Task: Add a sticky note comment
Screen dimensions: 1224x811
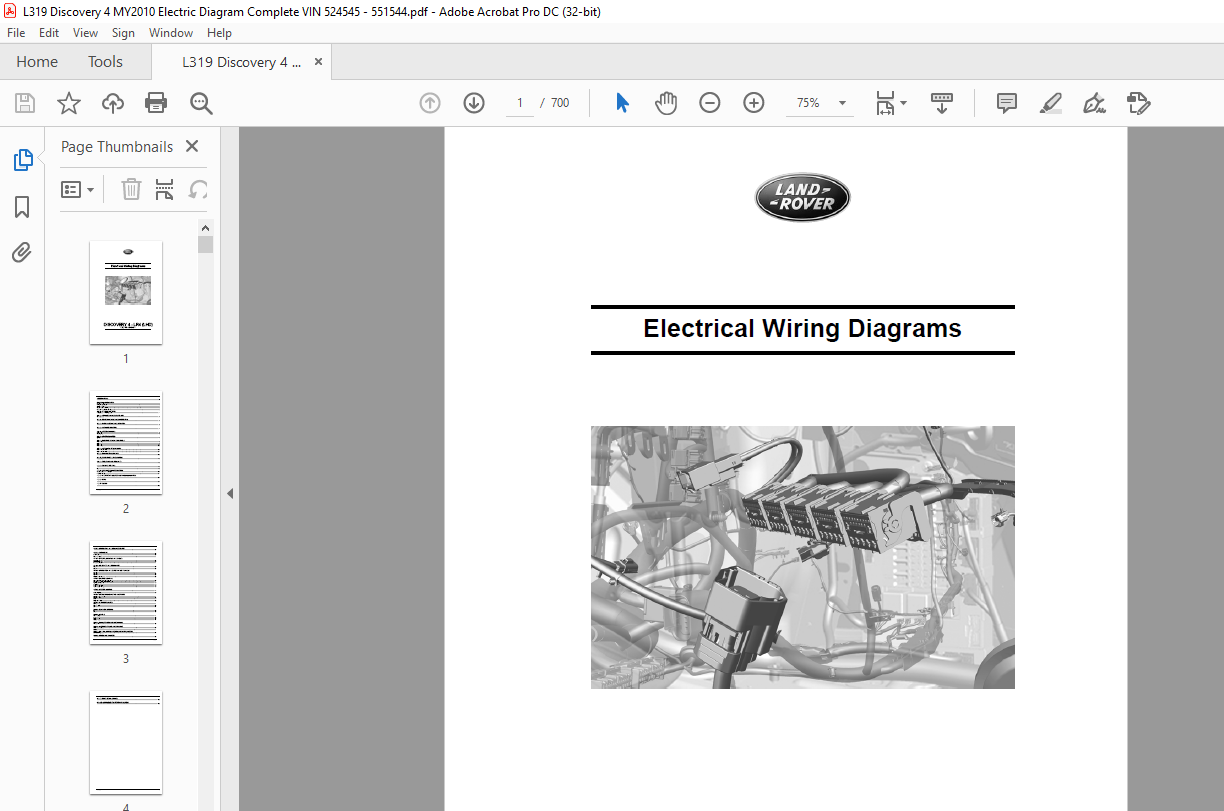Action: pos(1007,103)
